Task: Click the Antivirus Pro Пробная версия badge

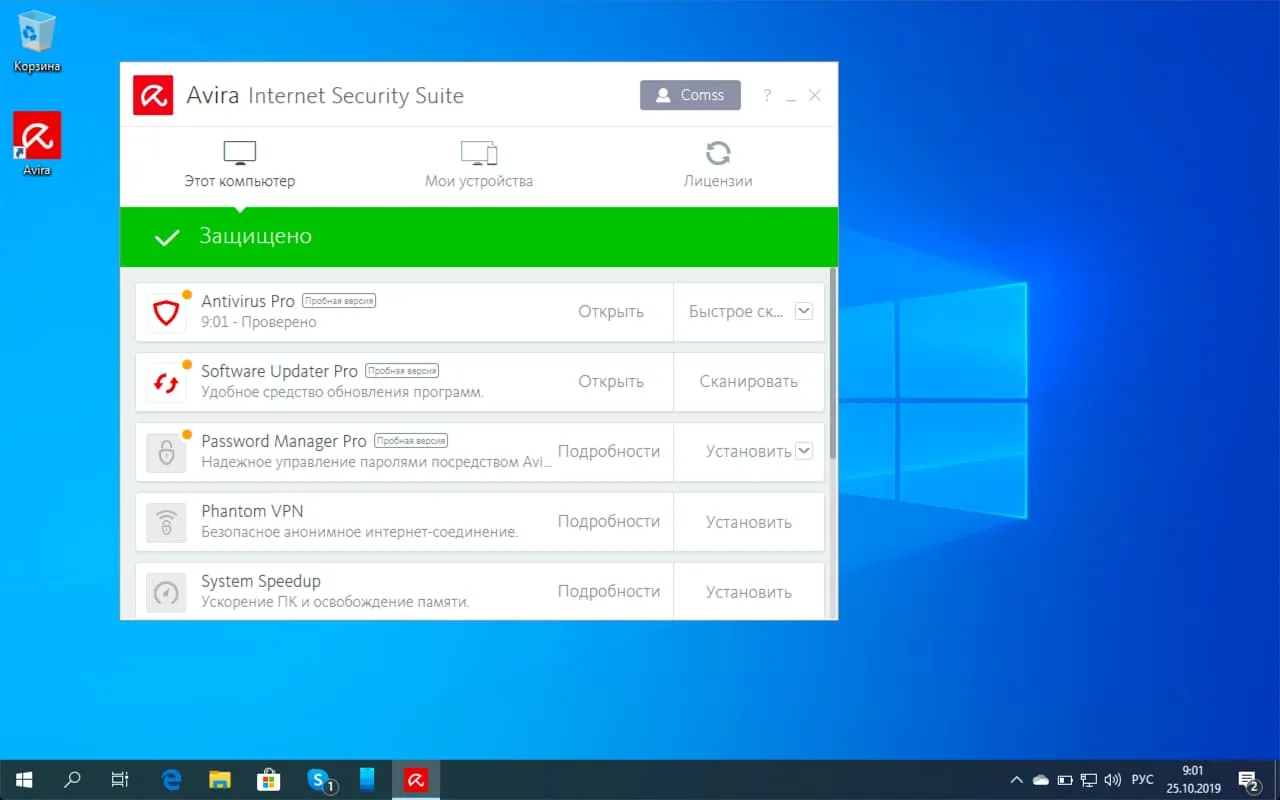Action: (x=339, y=301)
